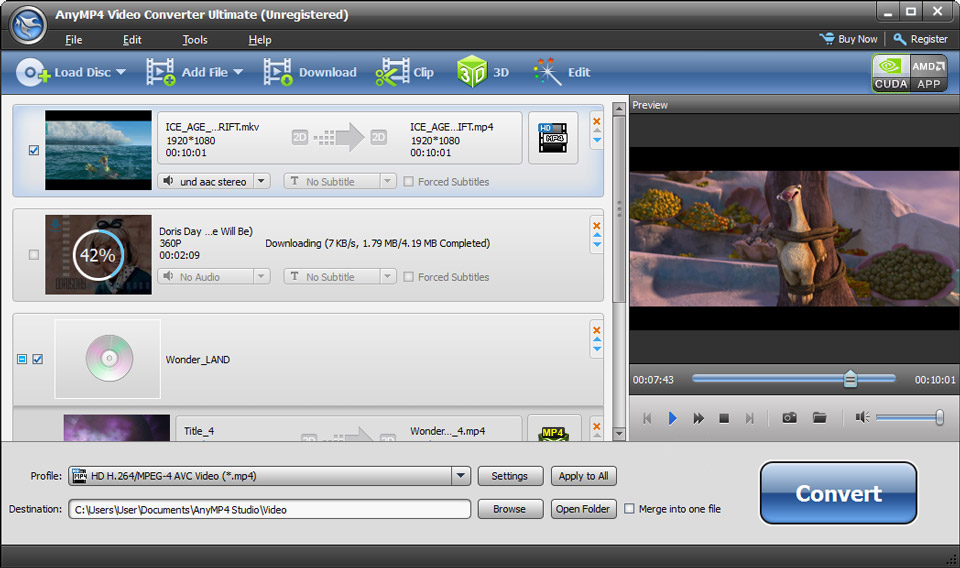The height and width of the screenshot is (568, 960).
Task: Enable Merge into one file
Action: 629,509
